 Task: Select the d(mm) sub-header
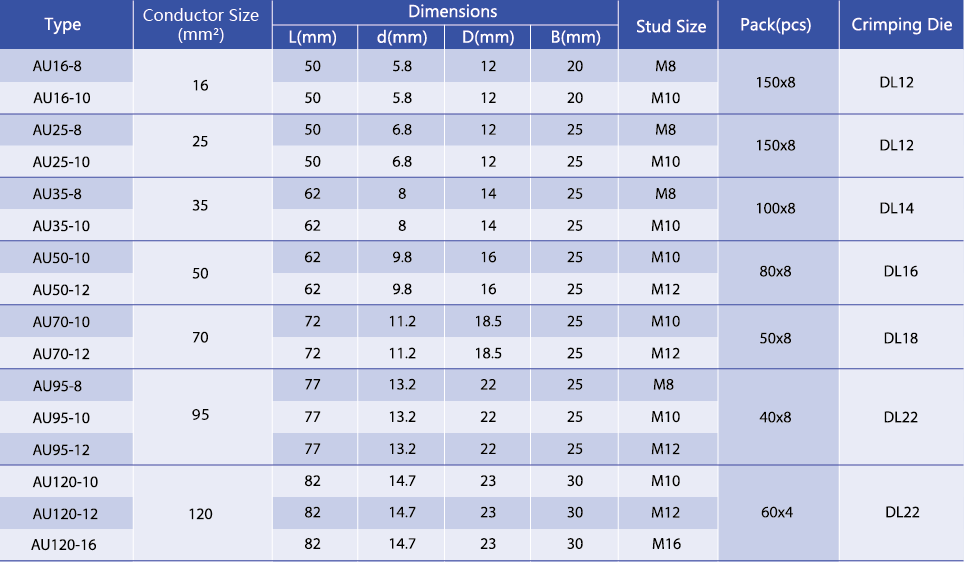pyautogui.click(x=401, y=37)
